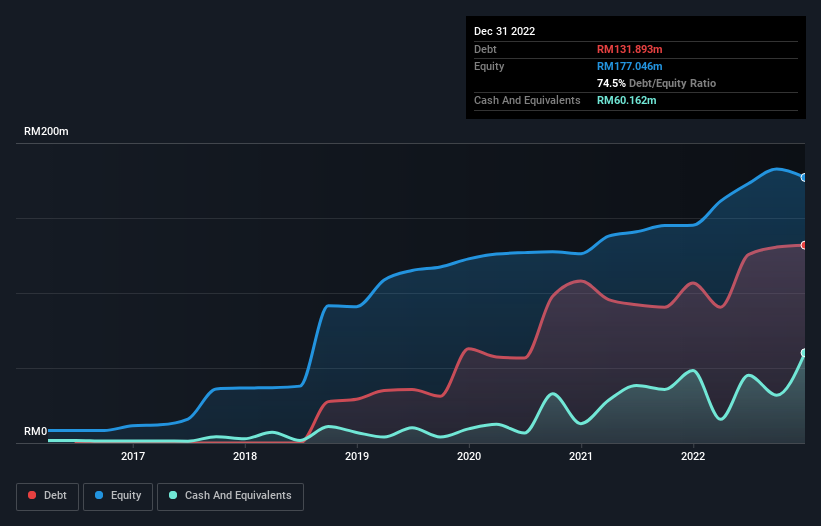Screen dimensions: 821x526
Task: Click the 2018 x-axis label
Action: tap(245, 456)
